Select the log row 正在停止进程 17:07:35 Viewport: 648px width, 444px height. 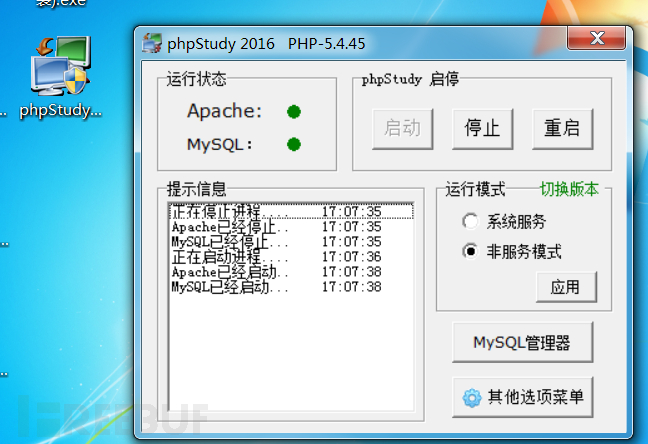[291, 212]
